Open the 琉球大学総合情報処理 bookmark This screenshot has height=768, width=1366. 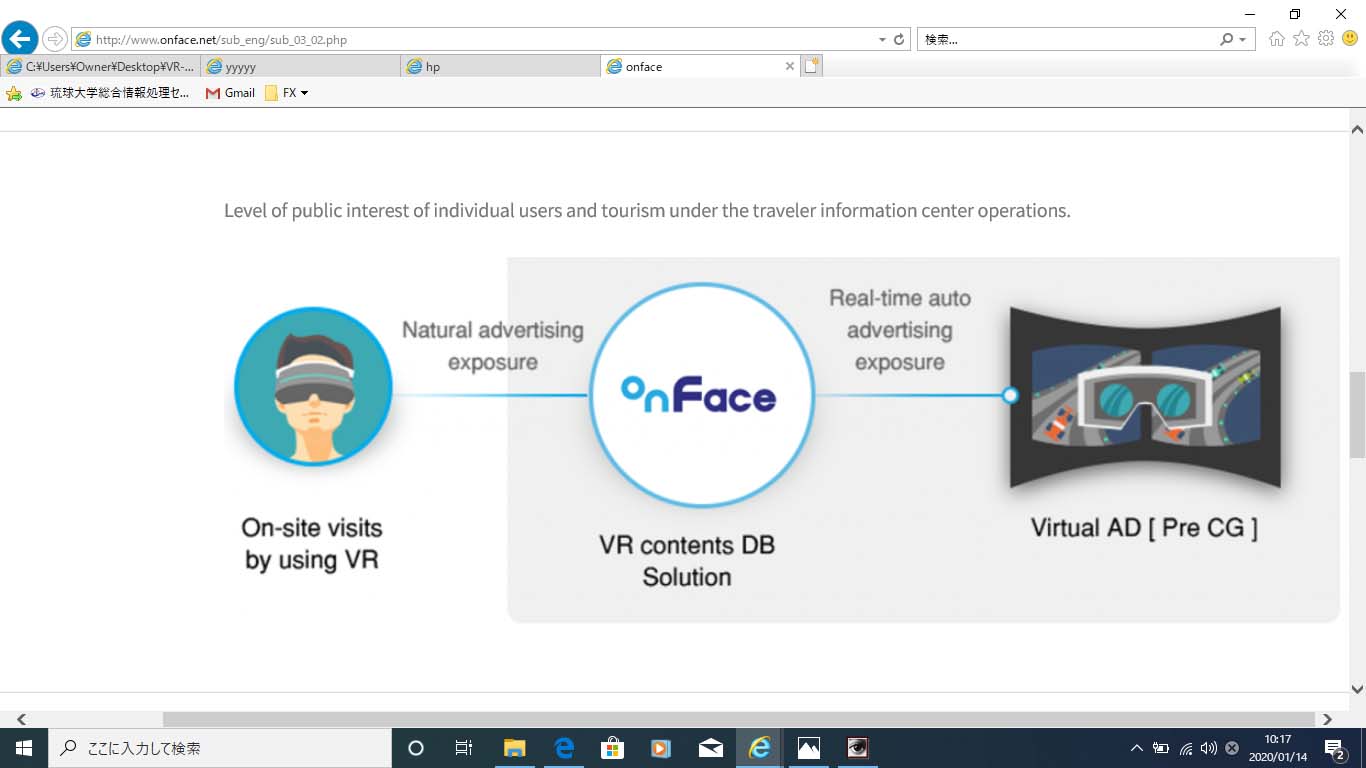pos(110,93)
